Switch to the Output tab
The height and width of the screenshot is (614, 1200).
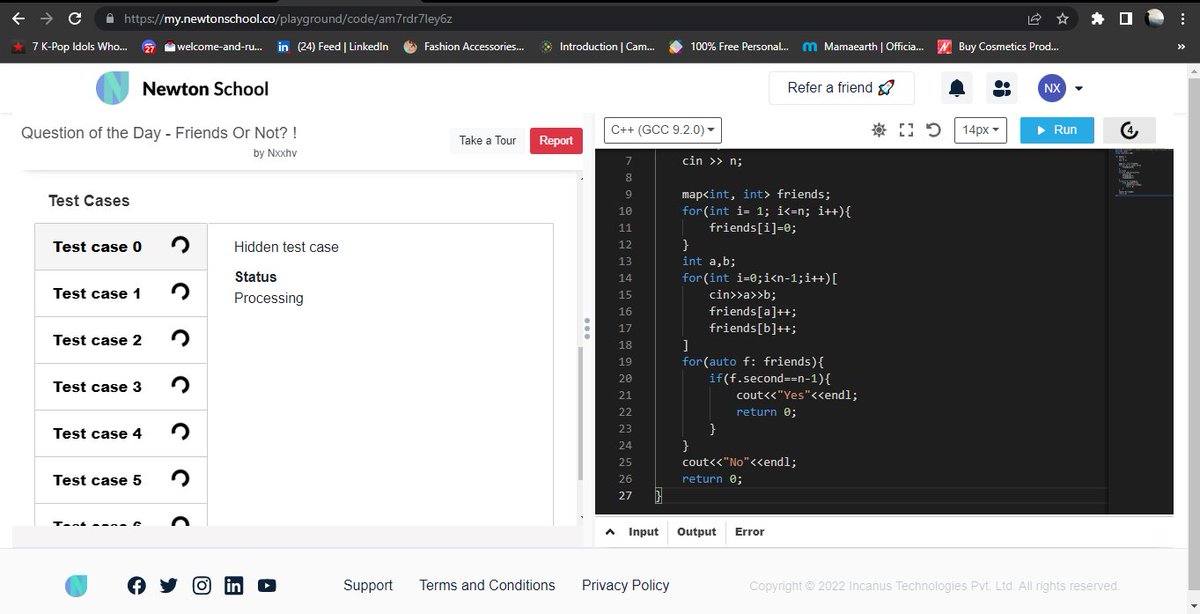tap(697, 532)
